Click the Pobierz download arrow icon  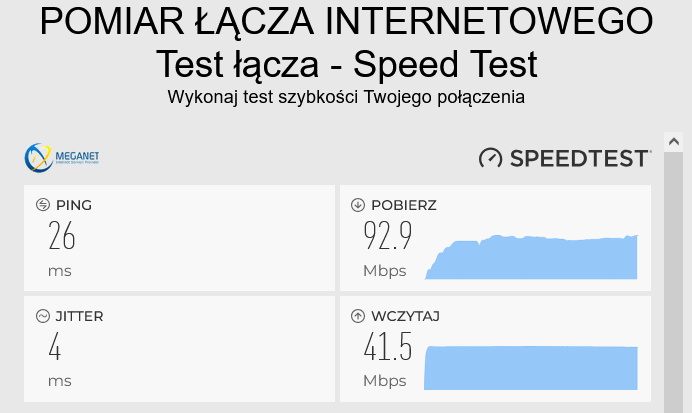pyautogui.click(x=357, y=205)
